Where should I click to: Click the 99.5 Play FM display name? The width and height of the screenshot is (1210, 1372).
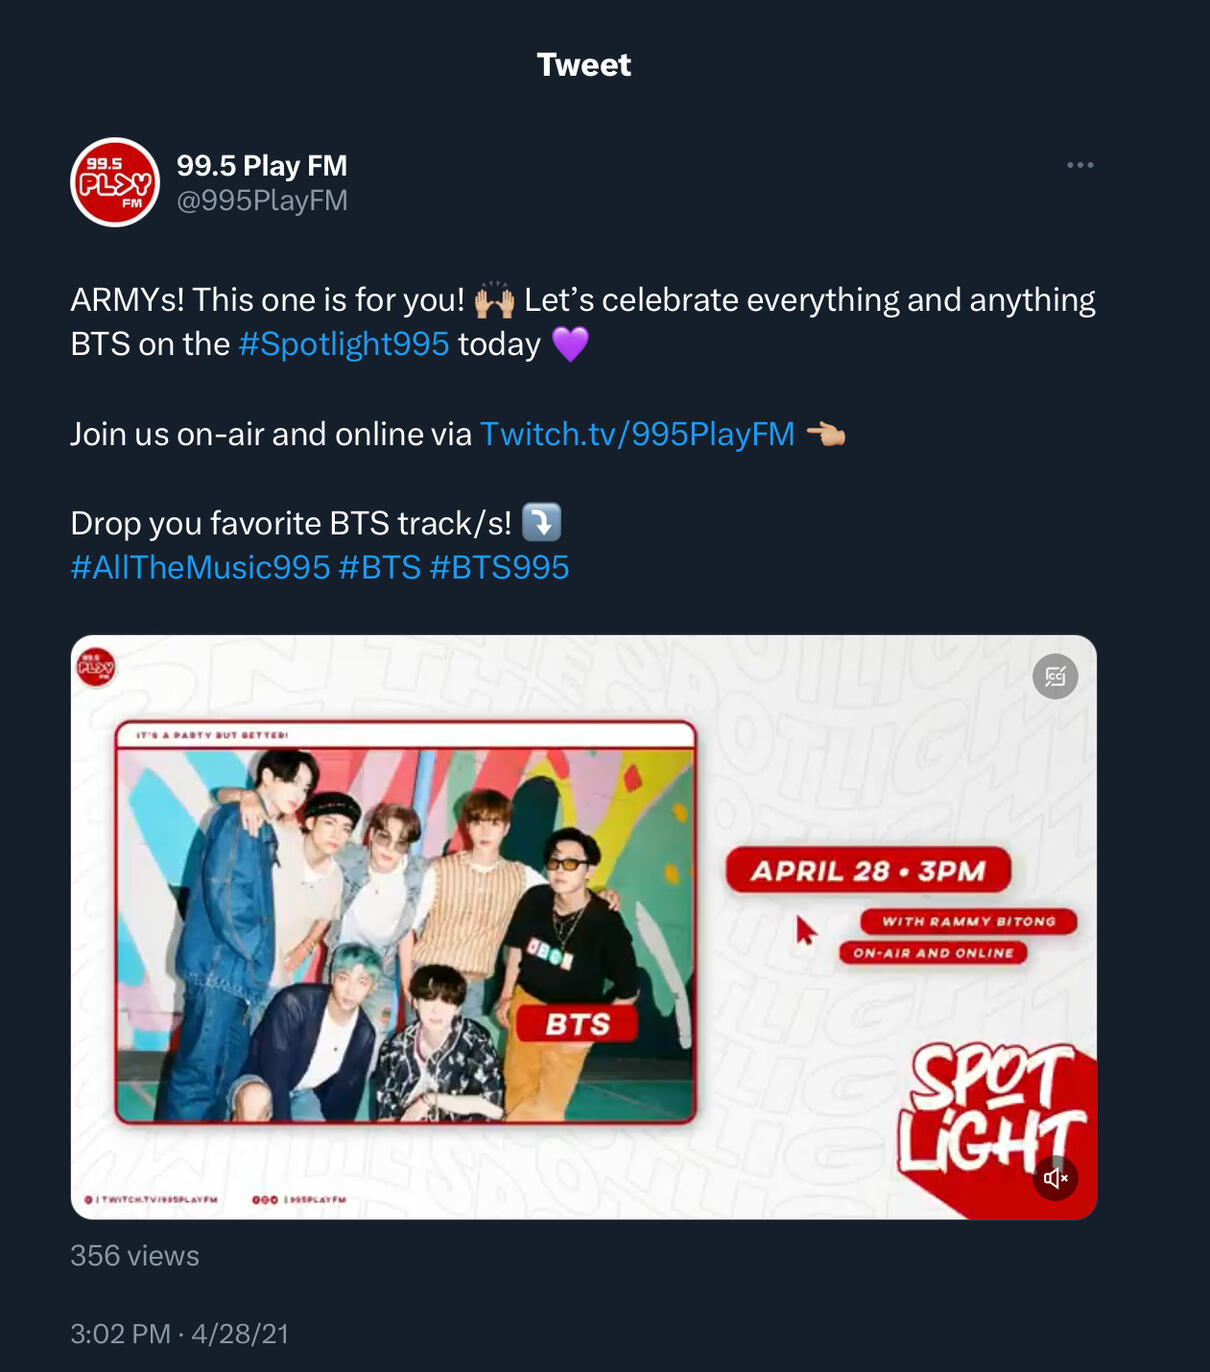point(262,165)
